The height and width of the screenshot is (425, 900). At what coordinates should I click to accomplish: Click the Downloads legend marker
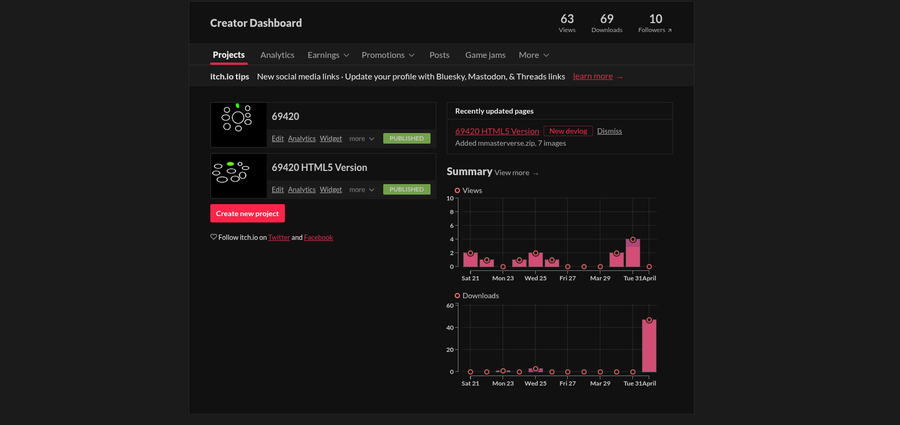tap(457, 296)
